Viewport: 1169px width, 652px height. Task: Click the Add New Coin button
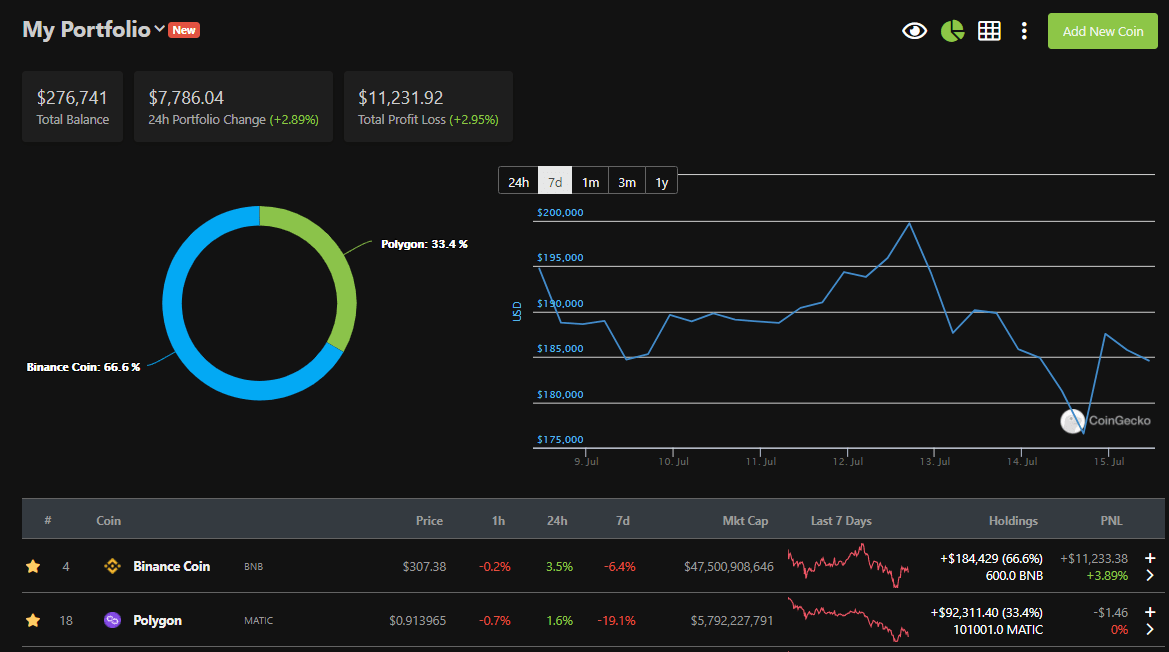[x=1103, y=31]
